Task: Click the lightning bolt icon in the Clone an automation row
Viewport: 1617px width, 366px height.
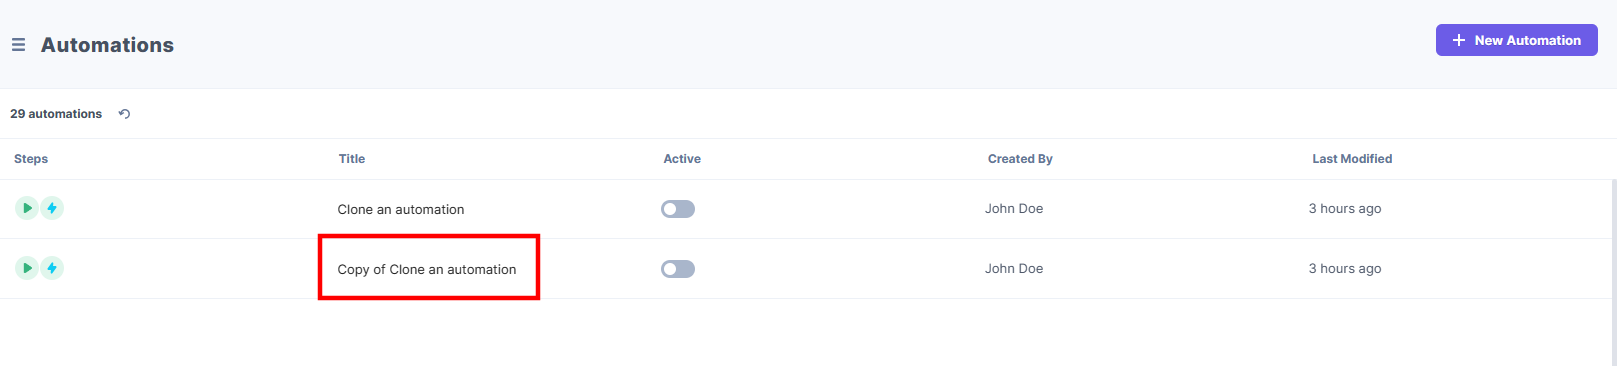Action: click(52, 208)
